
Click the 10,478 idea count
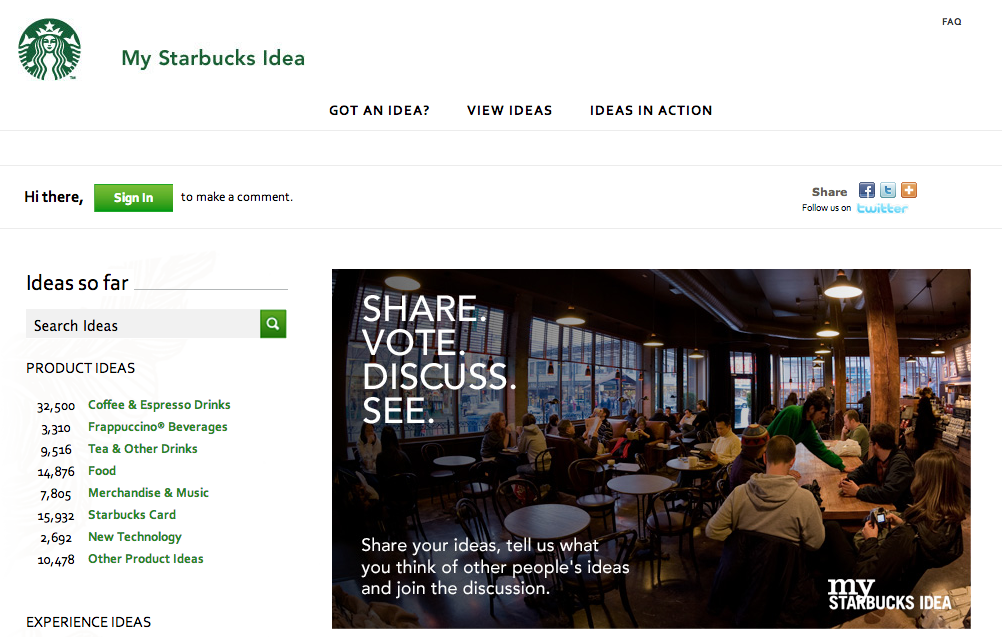(56, 560)
